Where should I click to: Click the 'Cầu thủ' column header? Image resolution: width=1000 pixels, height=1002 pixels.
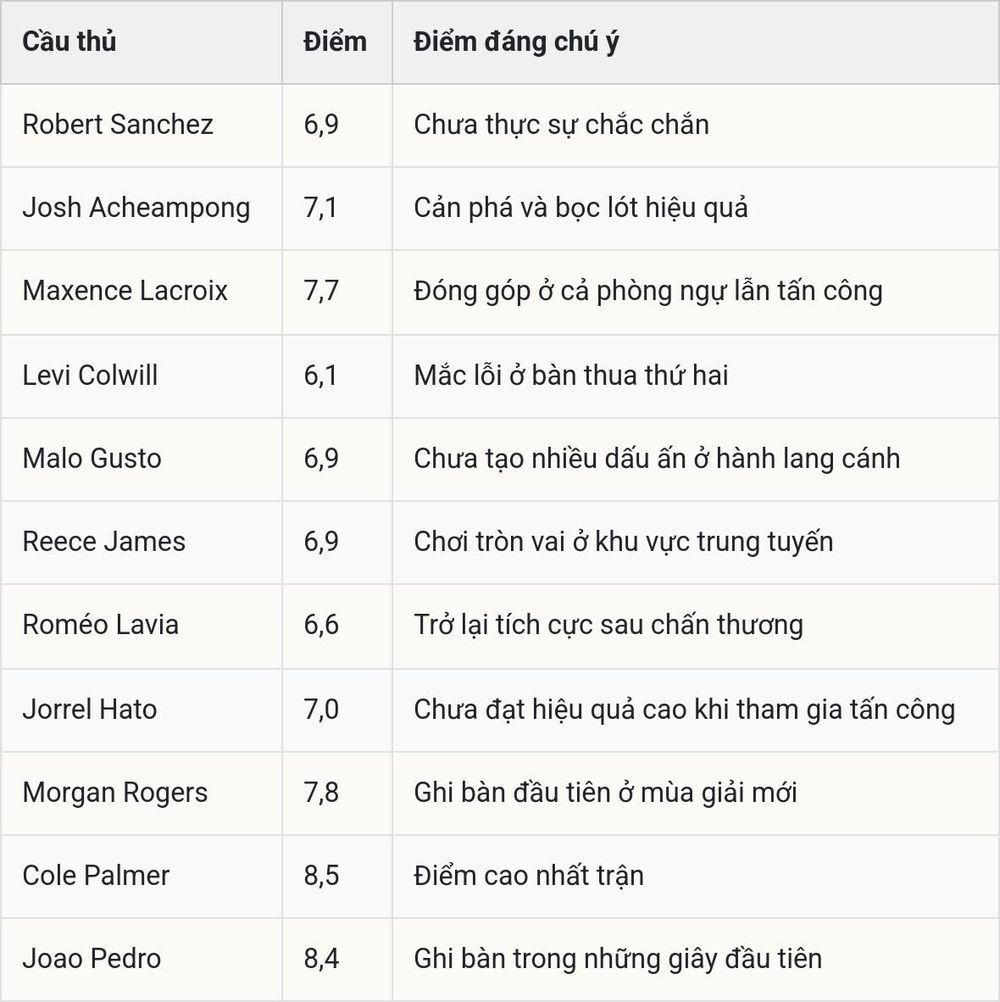coord(69,42)
